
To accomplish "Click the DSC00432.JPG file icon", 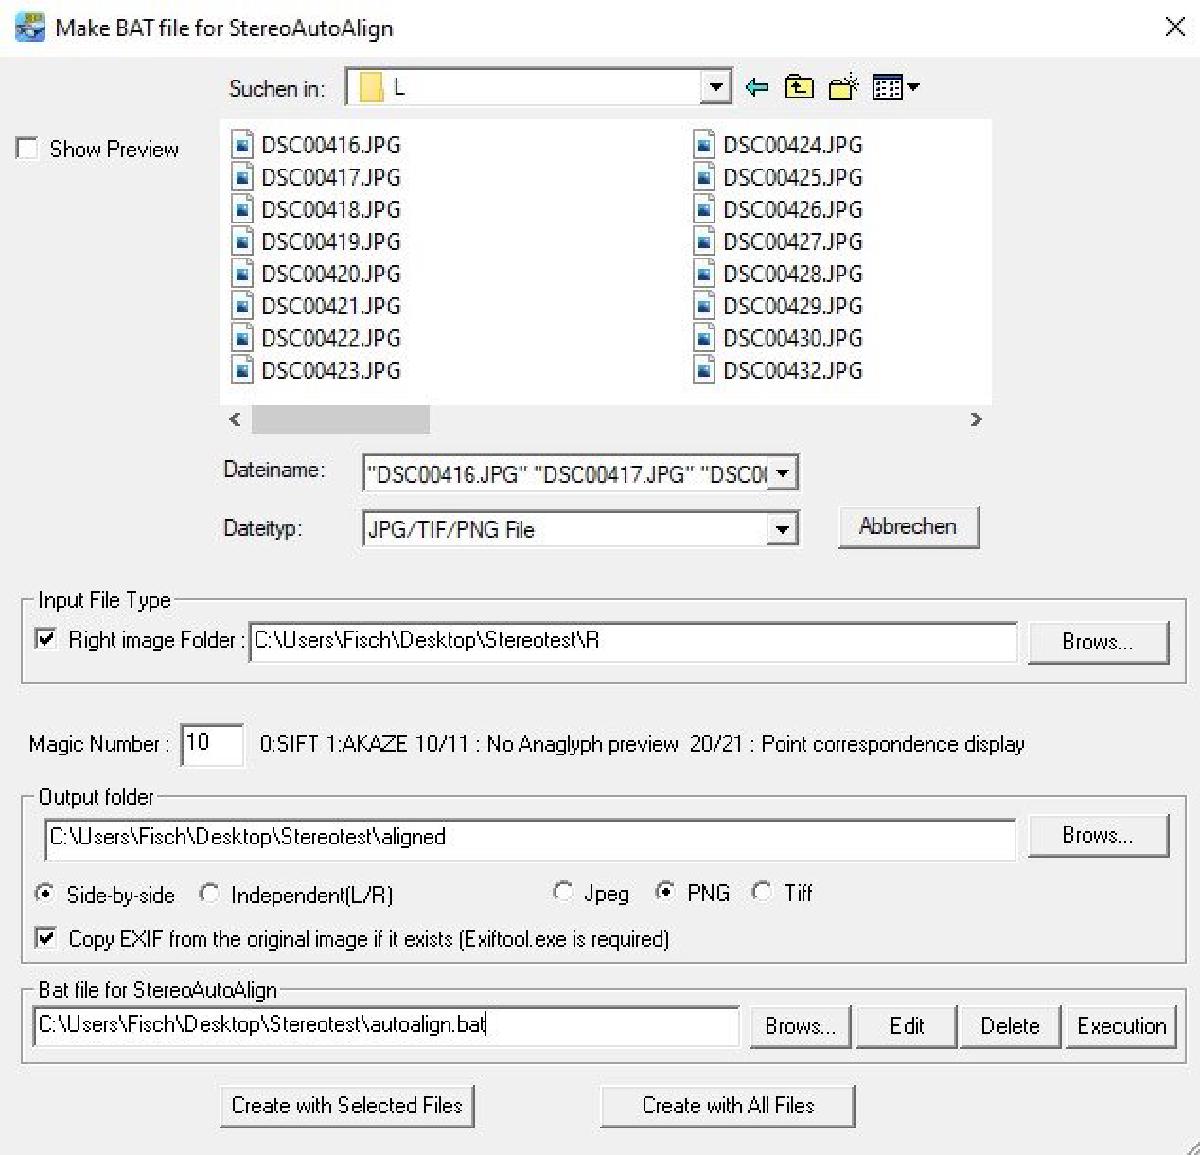I will point(704,371).
